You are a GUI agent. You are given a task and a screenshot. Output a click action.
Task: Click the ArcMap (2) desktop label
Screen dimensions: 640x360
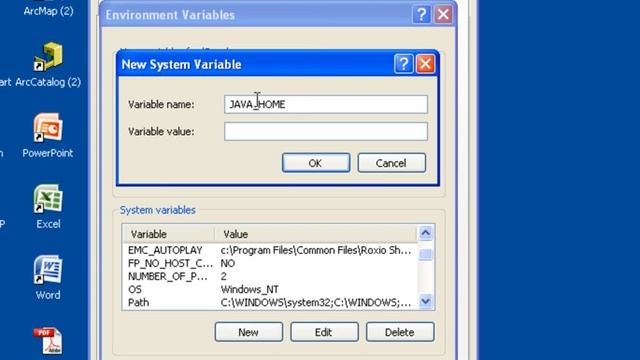[48, 11]
